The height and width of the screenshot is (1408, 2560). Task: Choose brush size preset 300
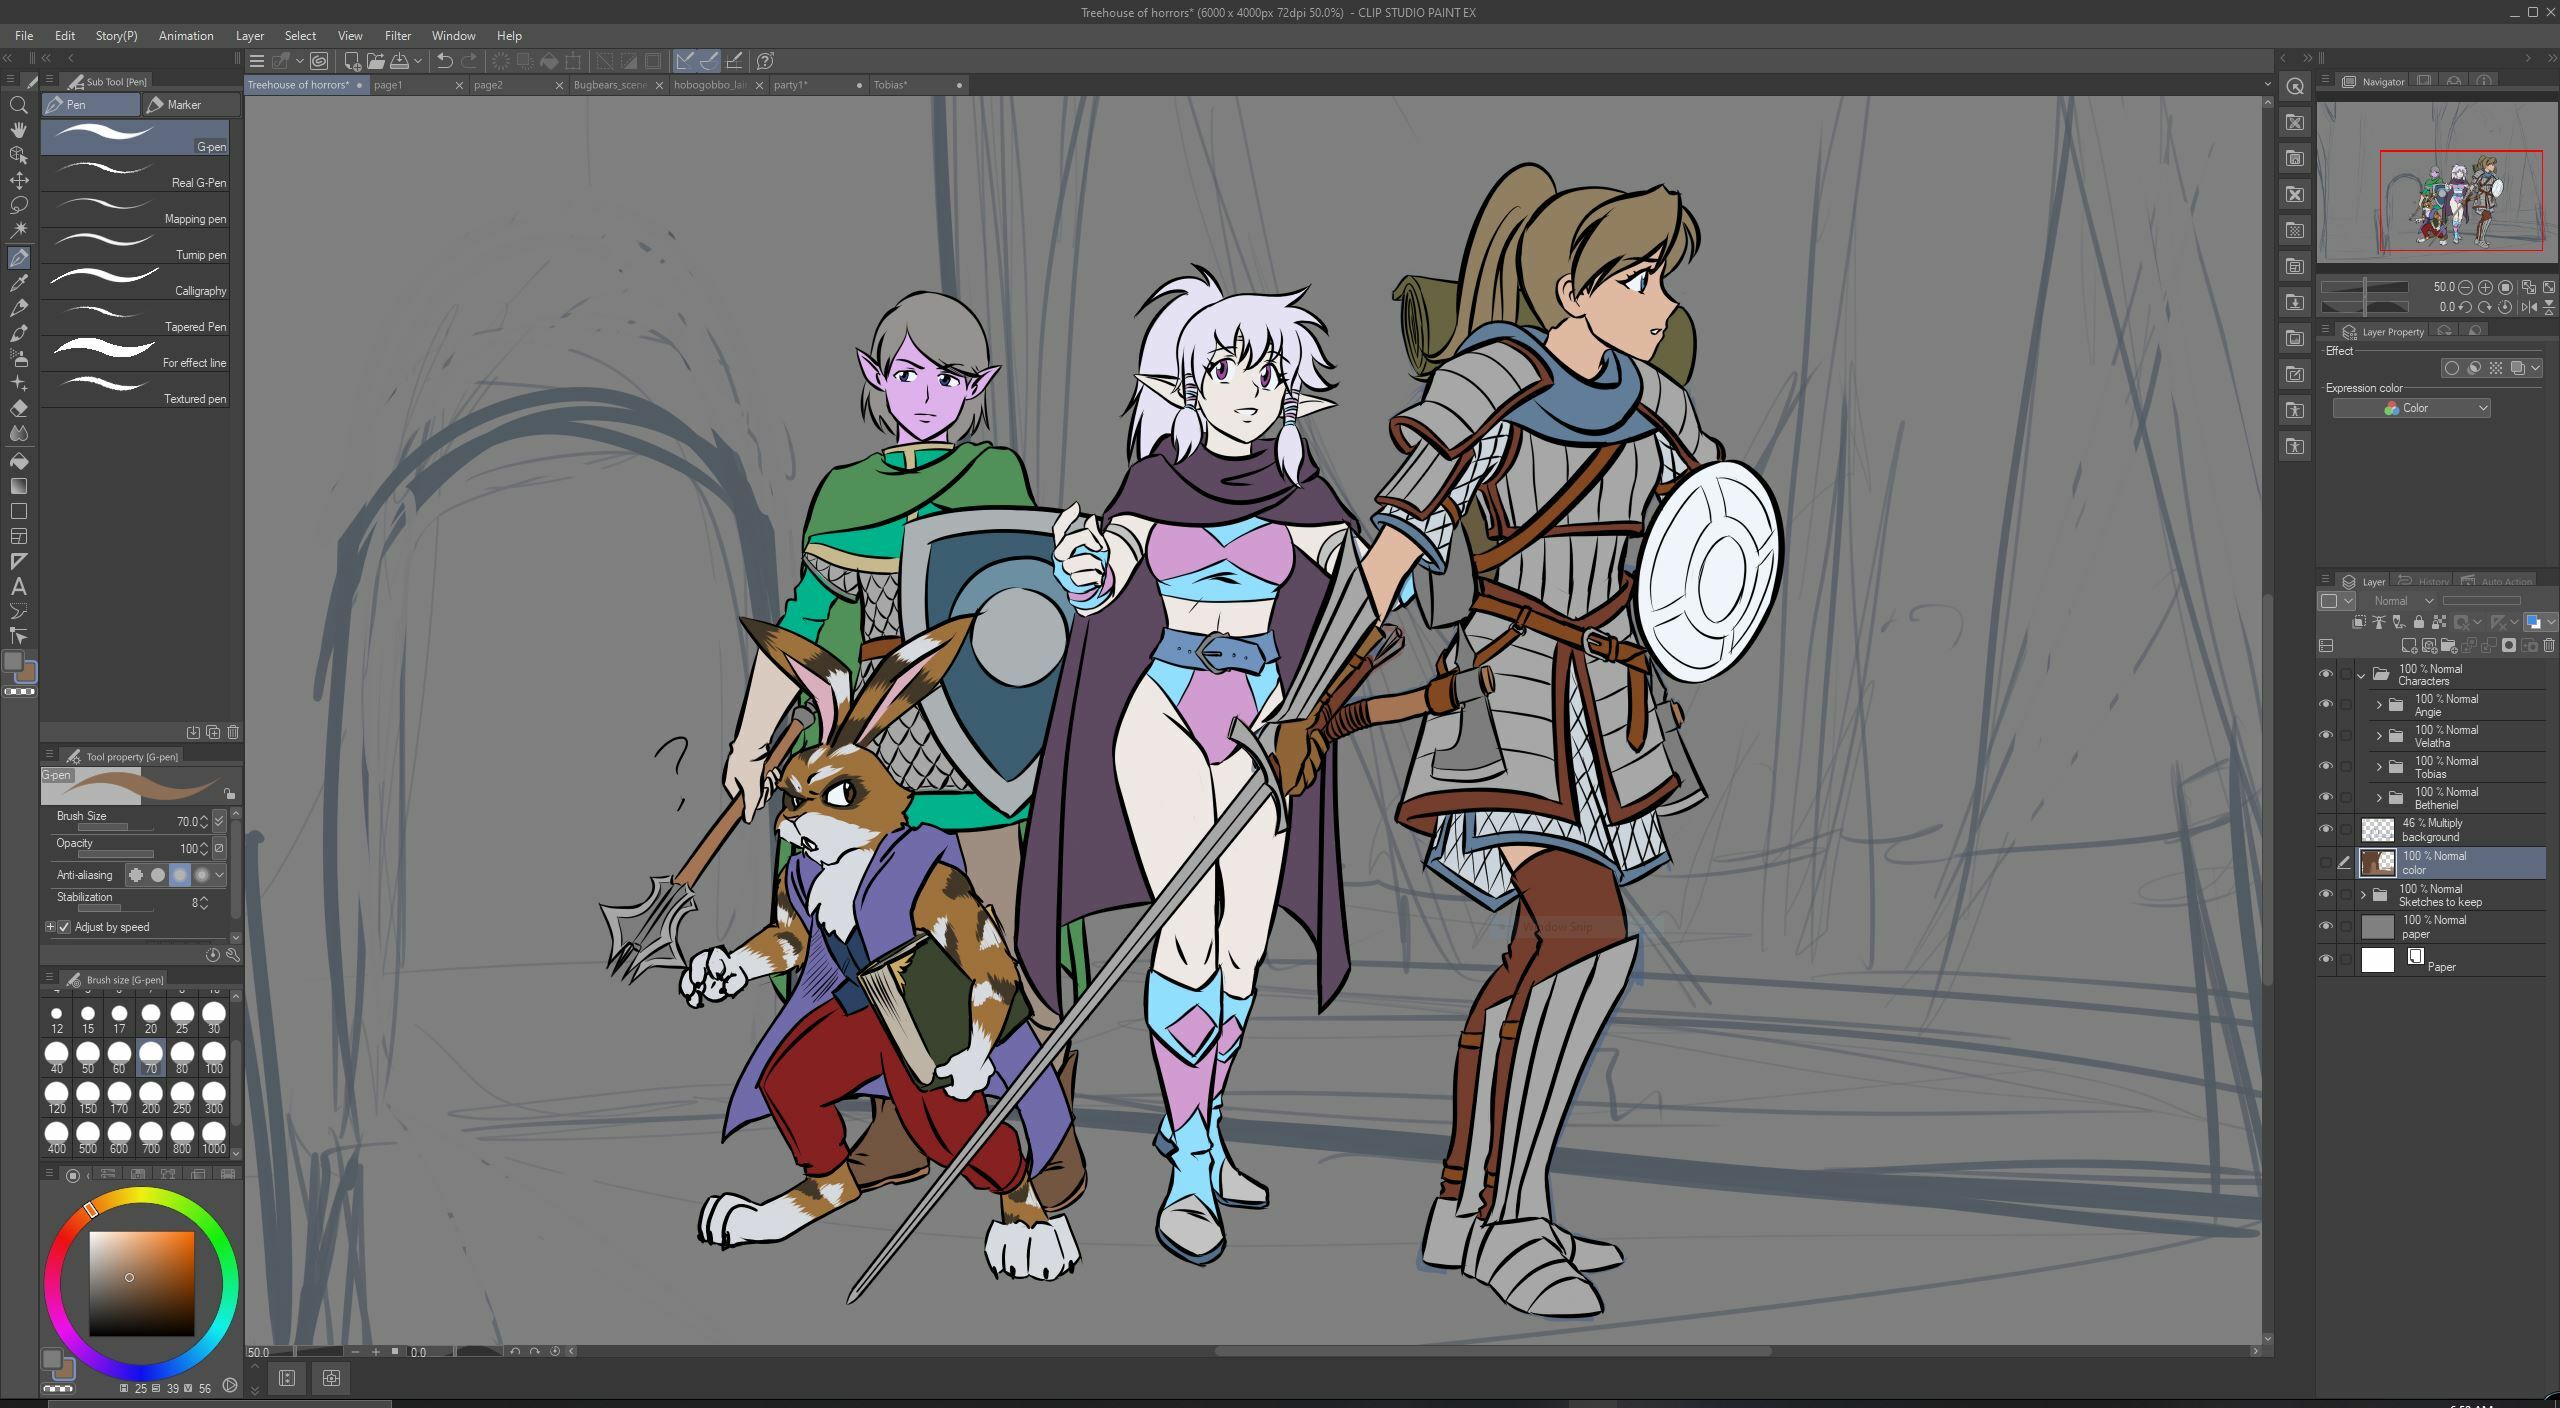pos(213,1097)
